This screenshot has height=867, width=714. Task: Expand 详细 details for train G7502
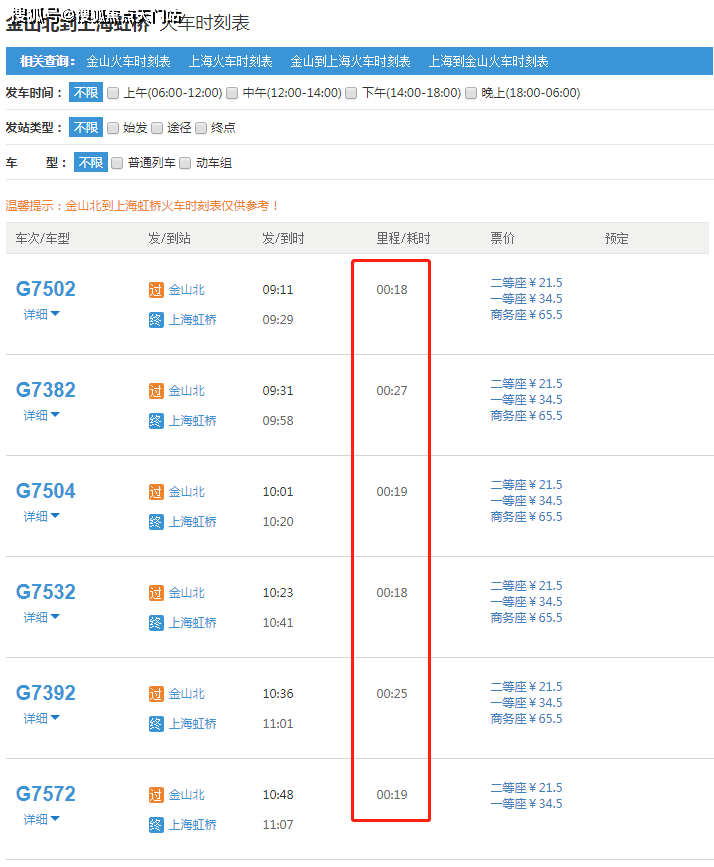[42, 314]
